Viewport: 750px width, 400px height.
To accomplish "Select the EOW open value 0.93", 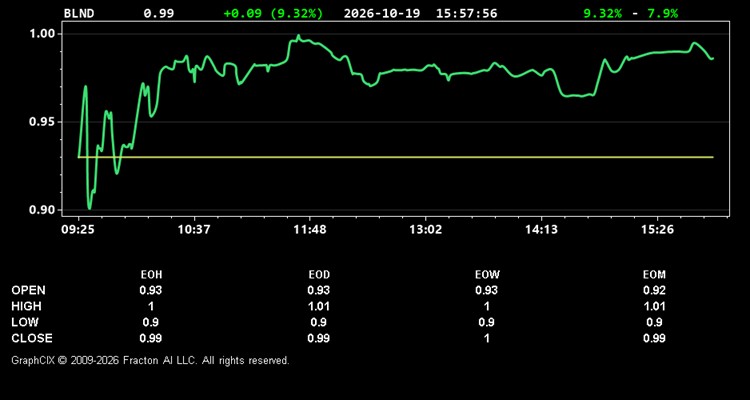I will (x=486, y=290).
